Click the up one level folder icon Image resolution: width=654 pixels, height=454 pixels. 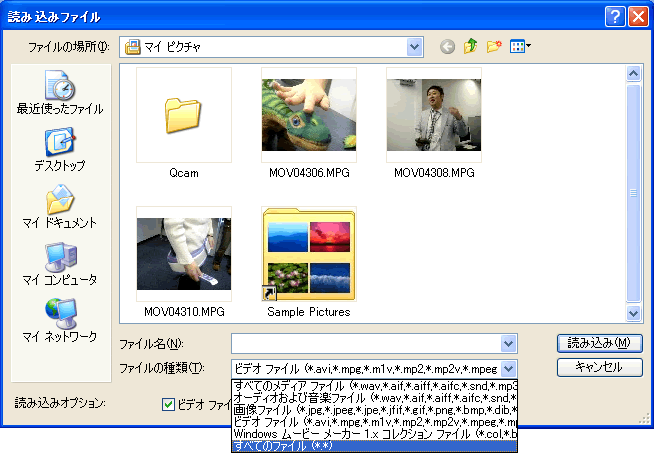coord(470,47)
